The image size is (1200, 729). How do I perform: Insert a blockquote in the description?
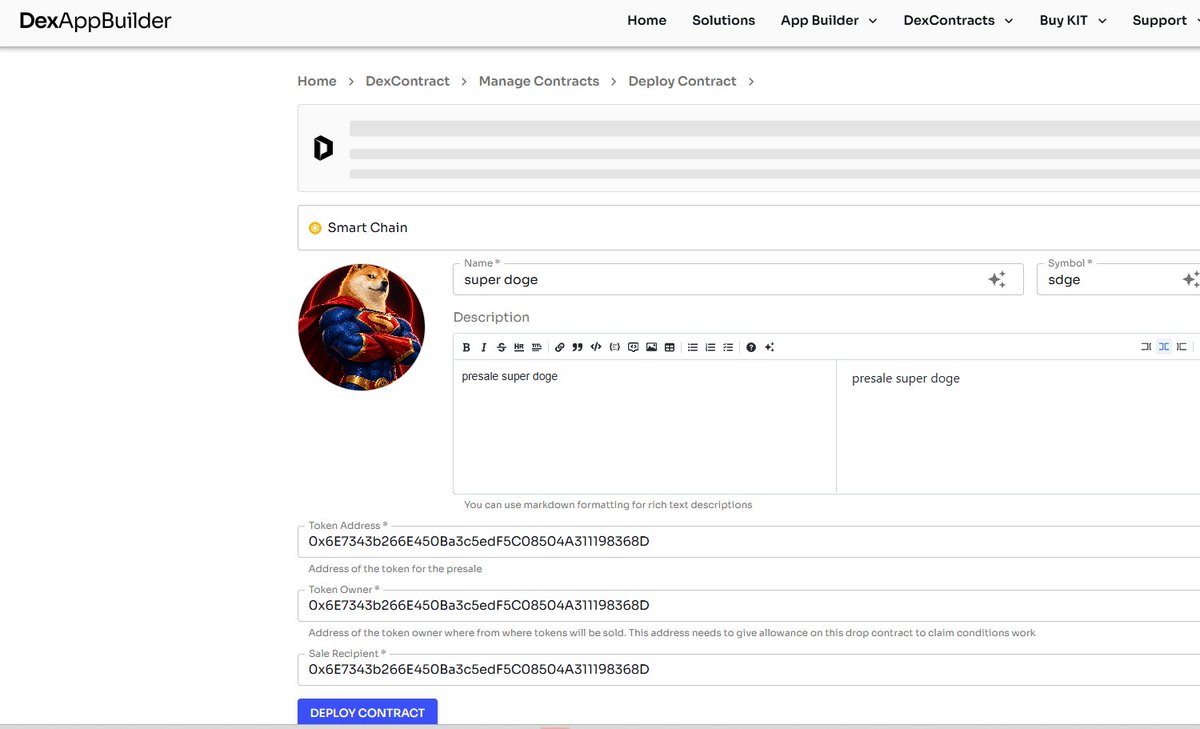(x=578, y=347)
